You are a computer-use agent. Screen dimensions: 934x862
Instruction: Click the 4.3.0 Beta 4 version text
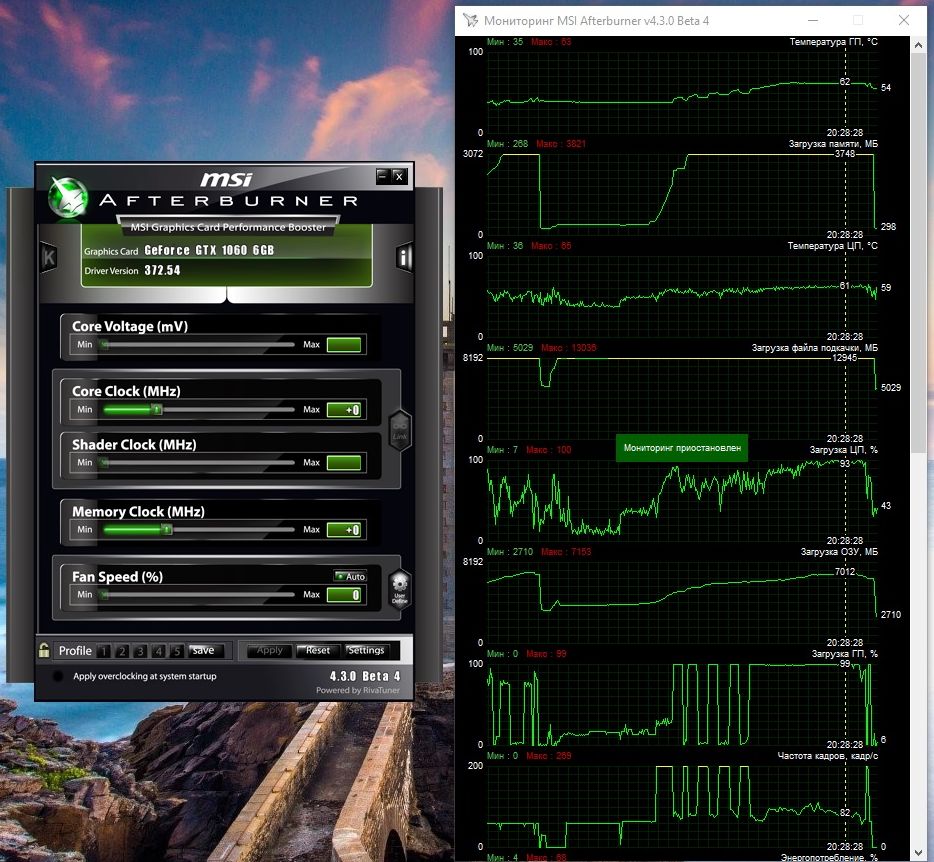(x=365, y=676)
